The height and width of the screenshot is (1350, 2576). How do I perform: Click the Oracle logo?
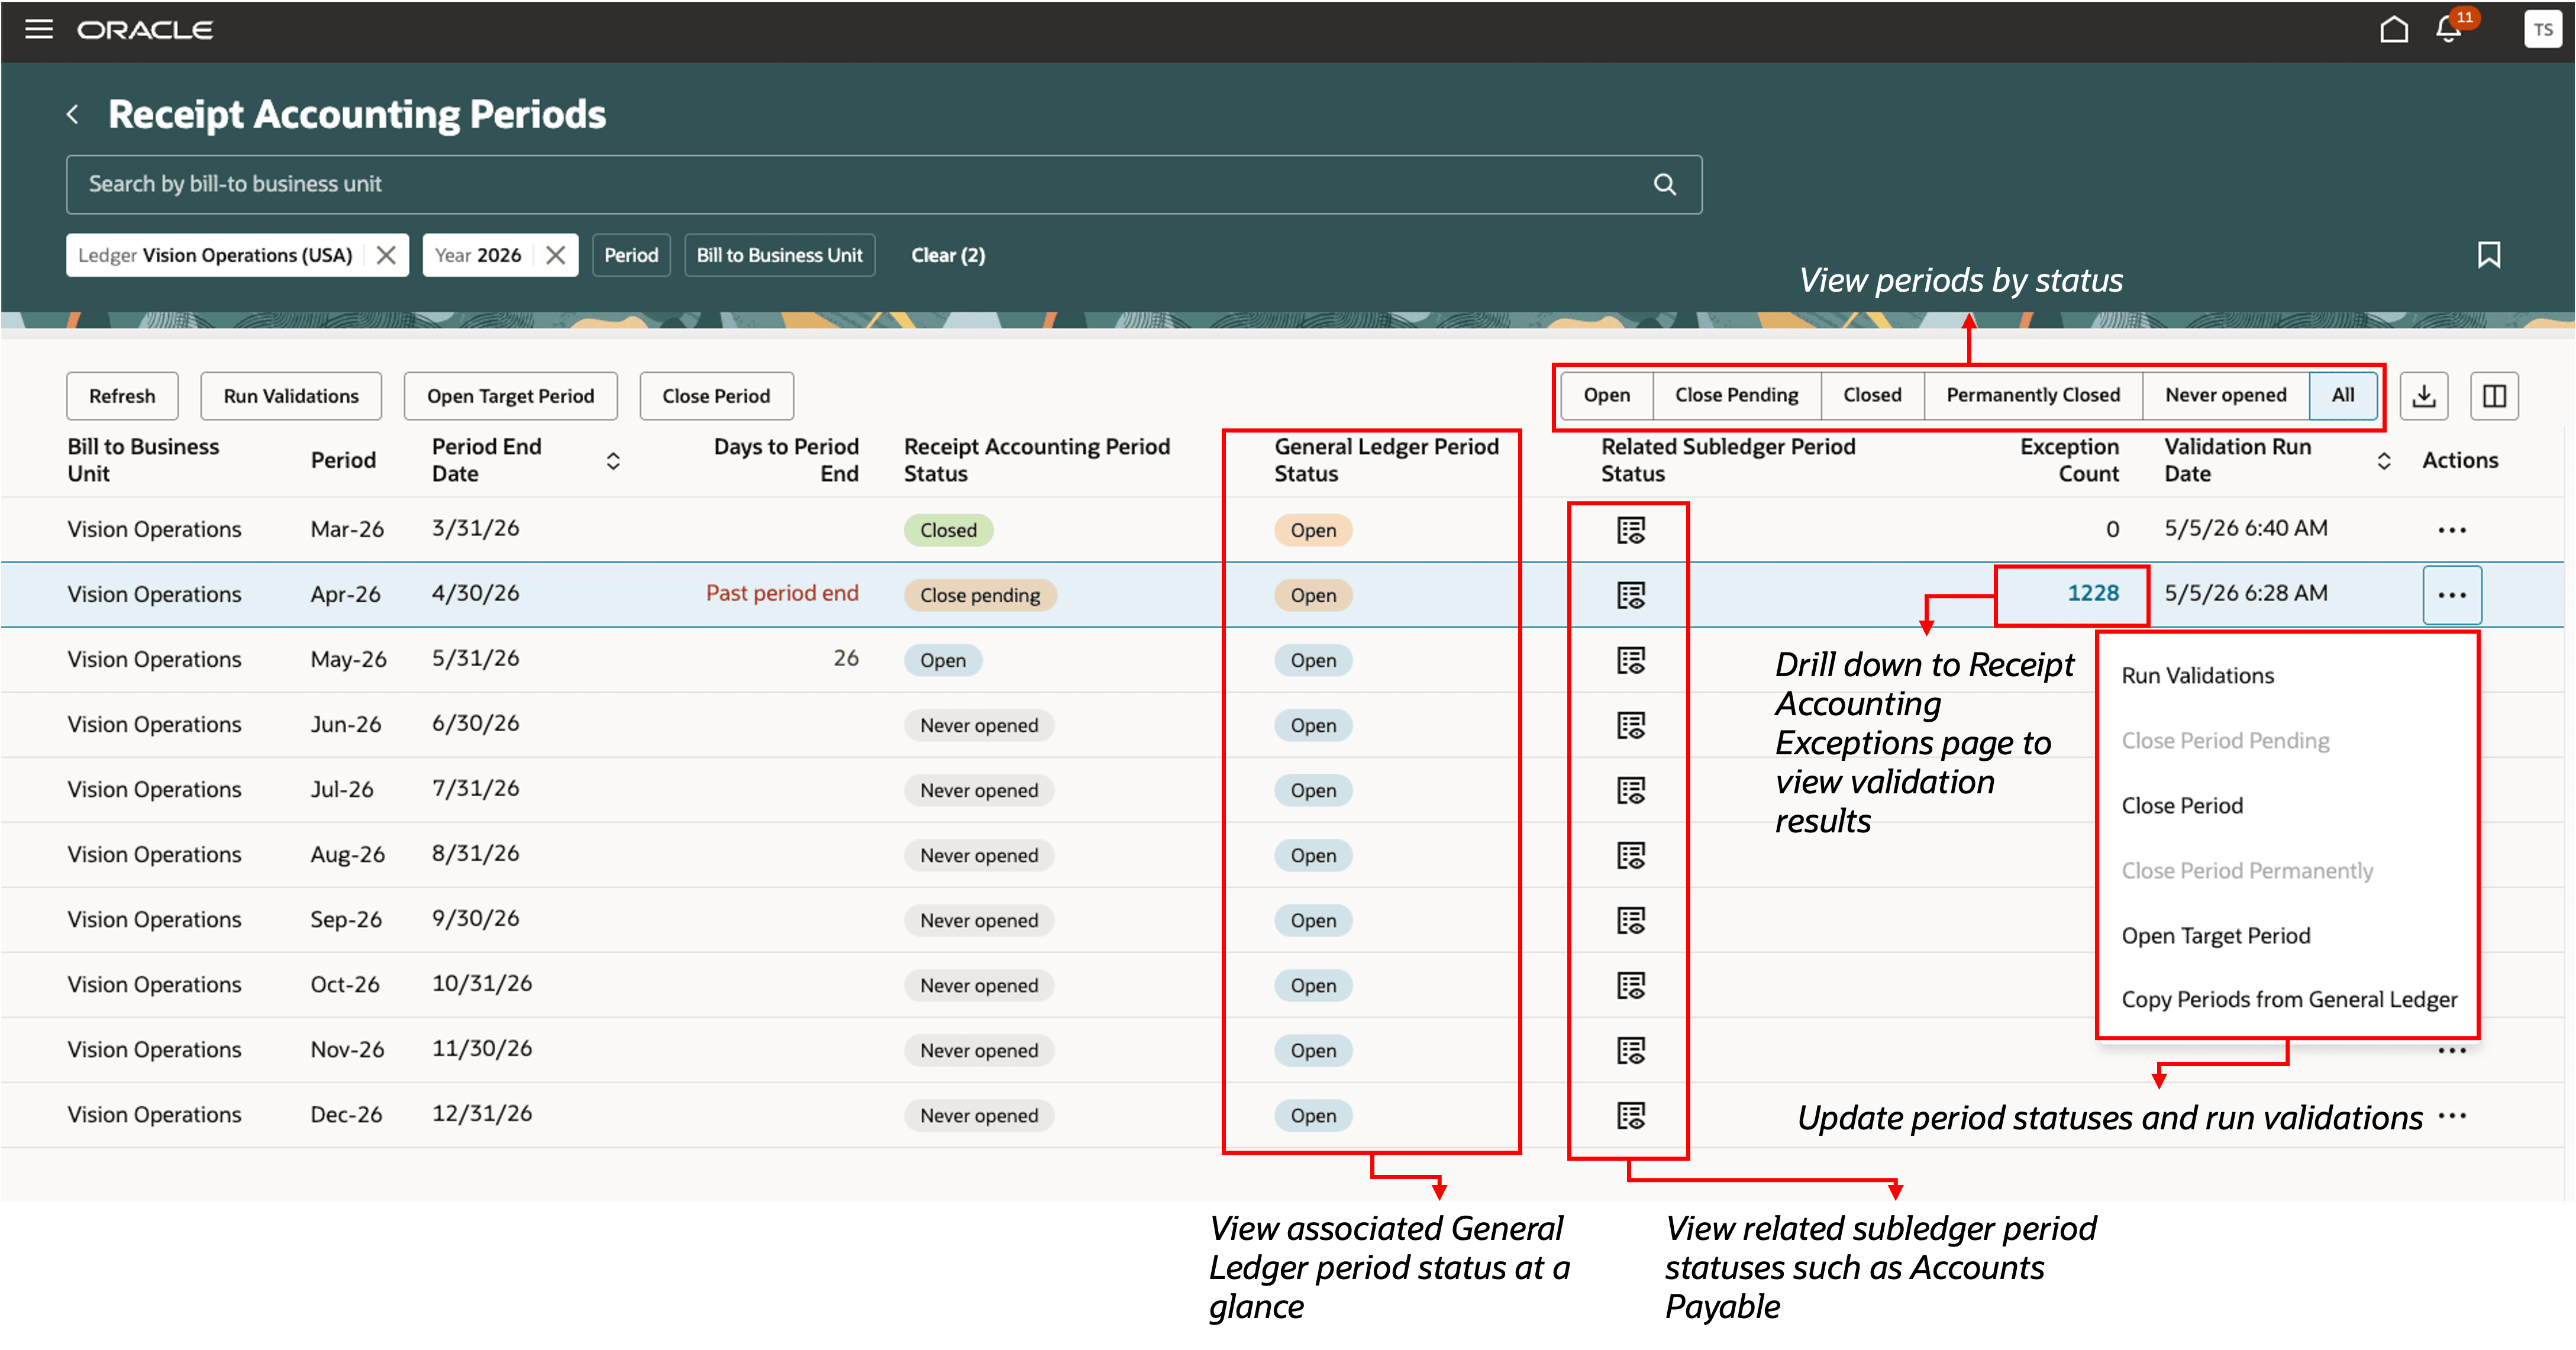[x=145, y=30]
